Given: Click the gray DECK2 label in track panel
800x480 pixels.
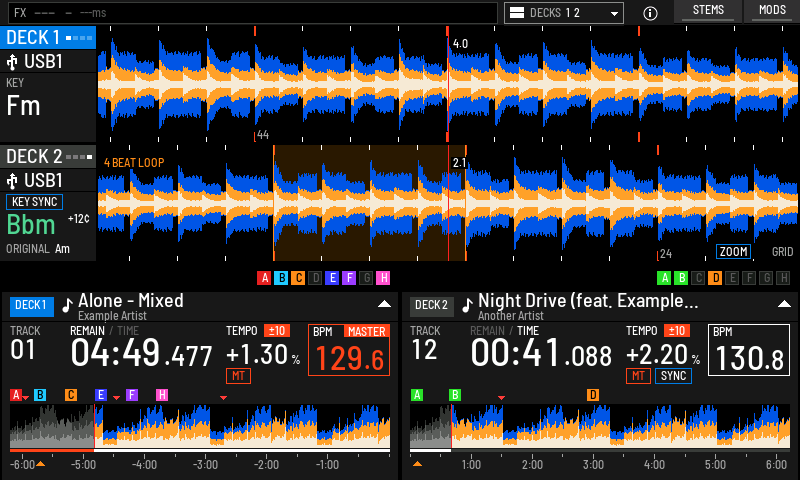Looking at the screenshot, I should click(432, 306).
